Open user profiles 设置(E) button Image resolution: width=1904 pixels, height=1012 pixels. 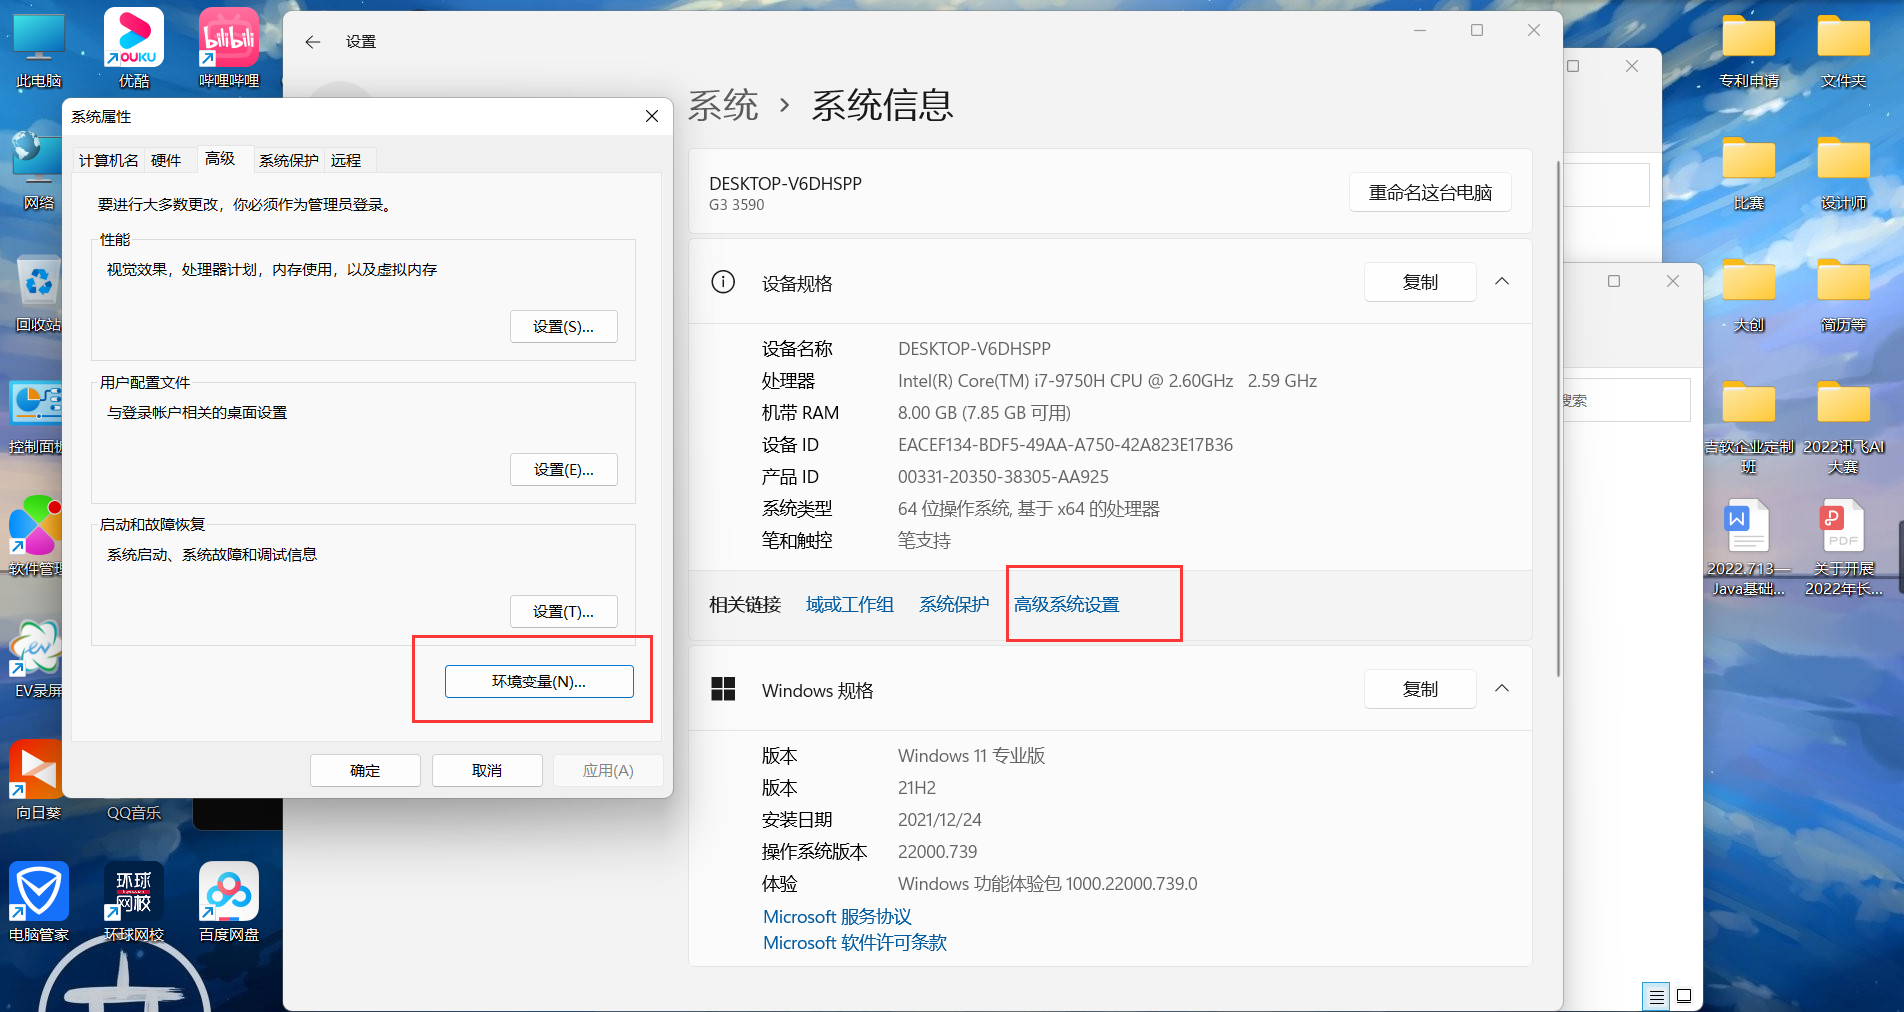(564, 469)
